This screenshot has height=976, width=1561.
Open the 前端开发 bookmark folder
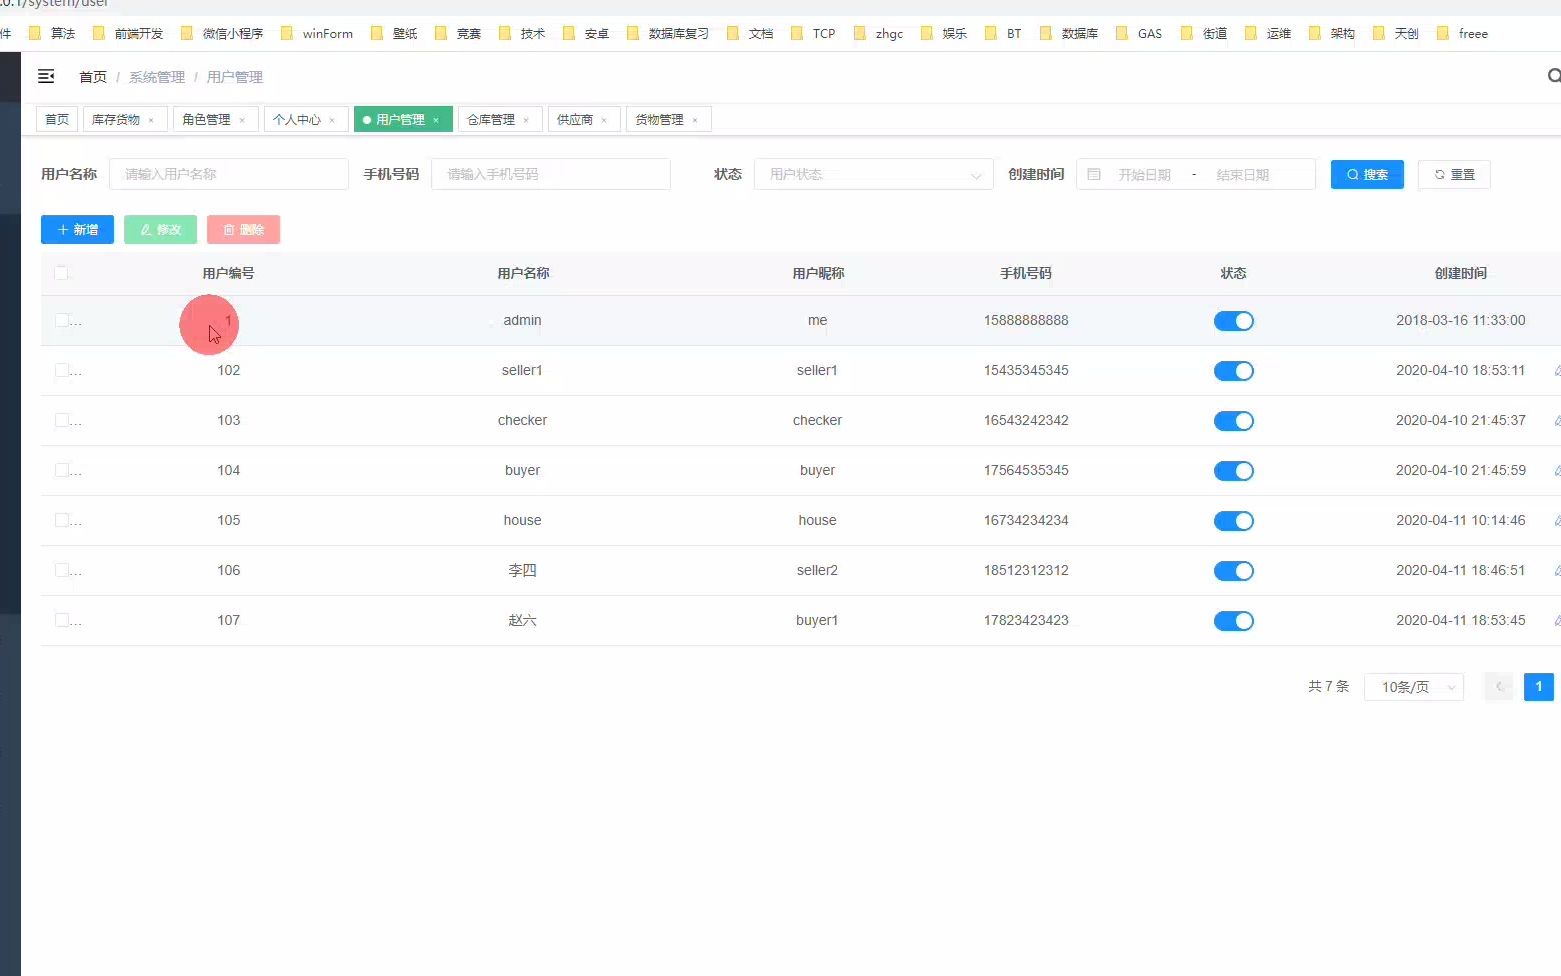coord(127,33)
